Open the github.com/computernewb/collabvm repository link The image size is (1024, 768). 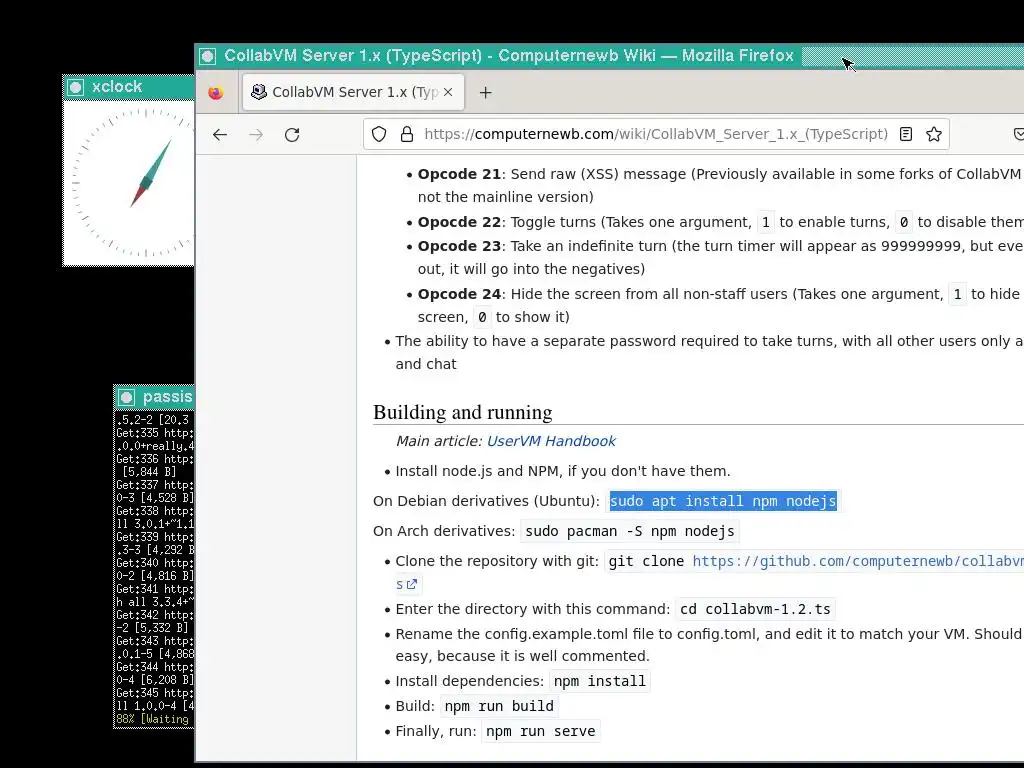pos(857,561)
